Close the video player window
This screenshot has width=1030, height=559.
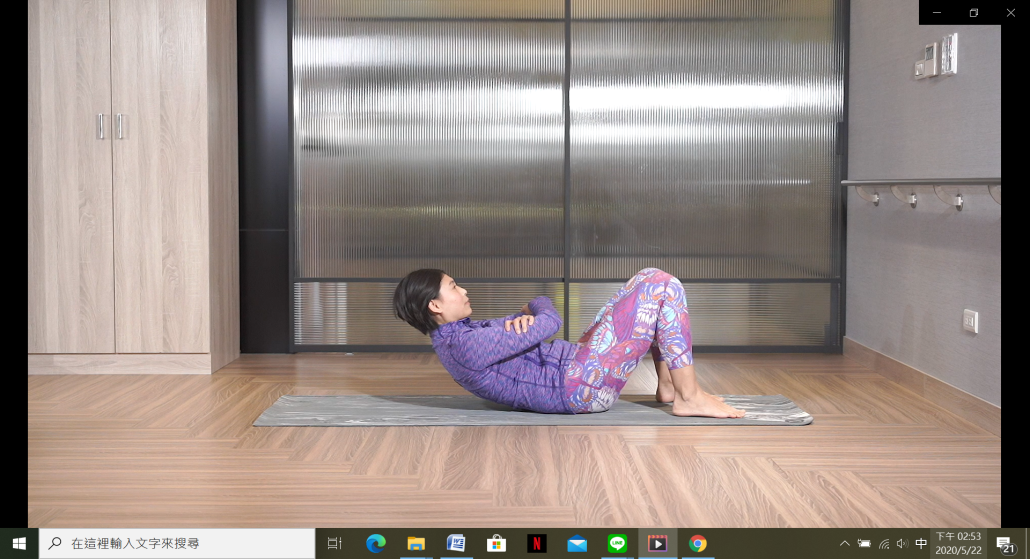tap(1011, 12)
